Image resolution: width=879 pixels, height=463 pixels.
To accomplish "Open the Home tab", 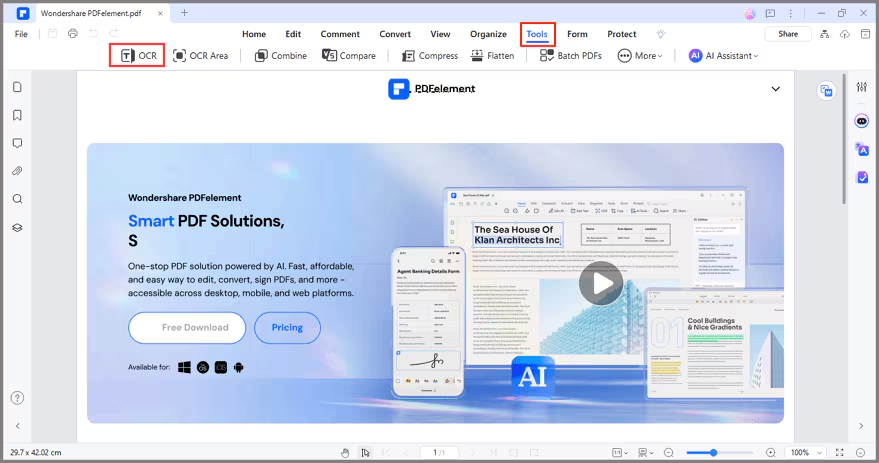I will [x=254, y=34].
